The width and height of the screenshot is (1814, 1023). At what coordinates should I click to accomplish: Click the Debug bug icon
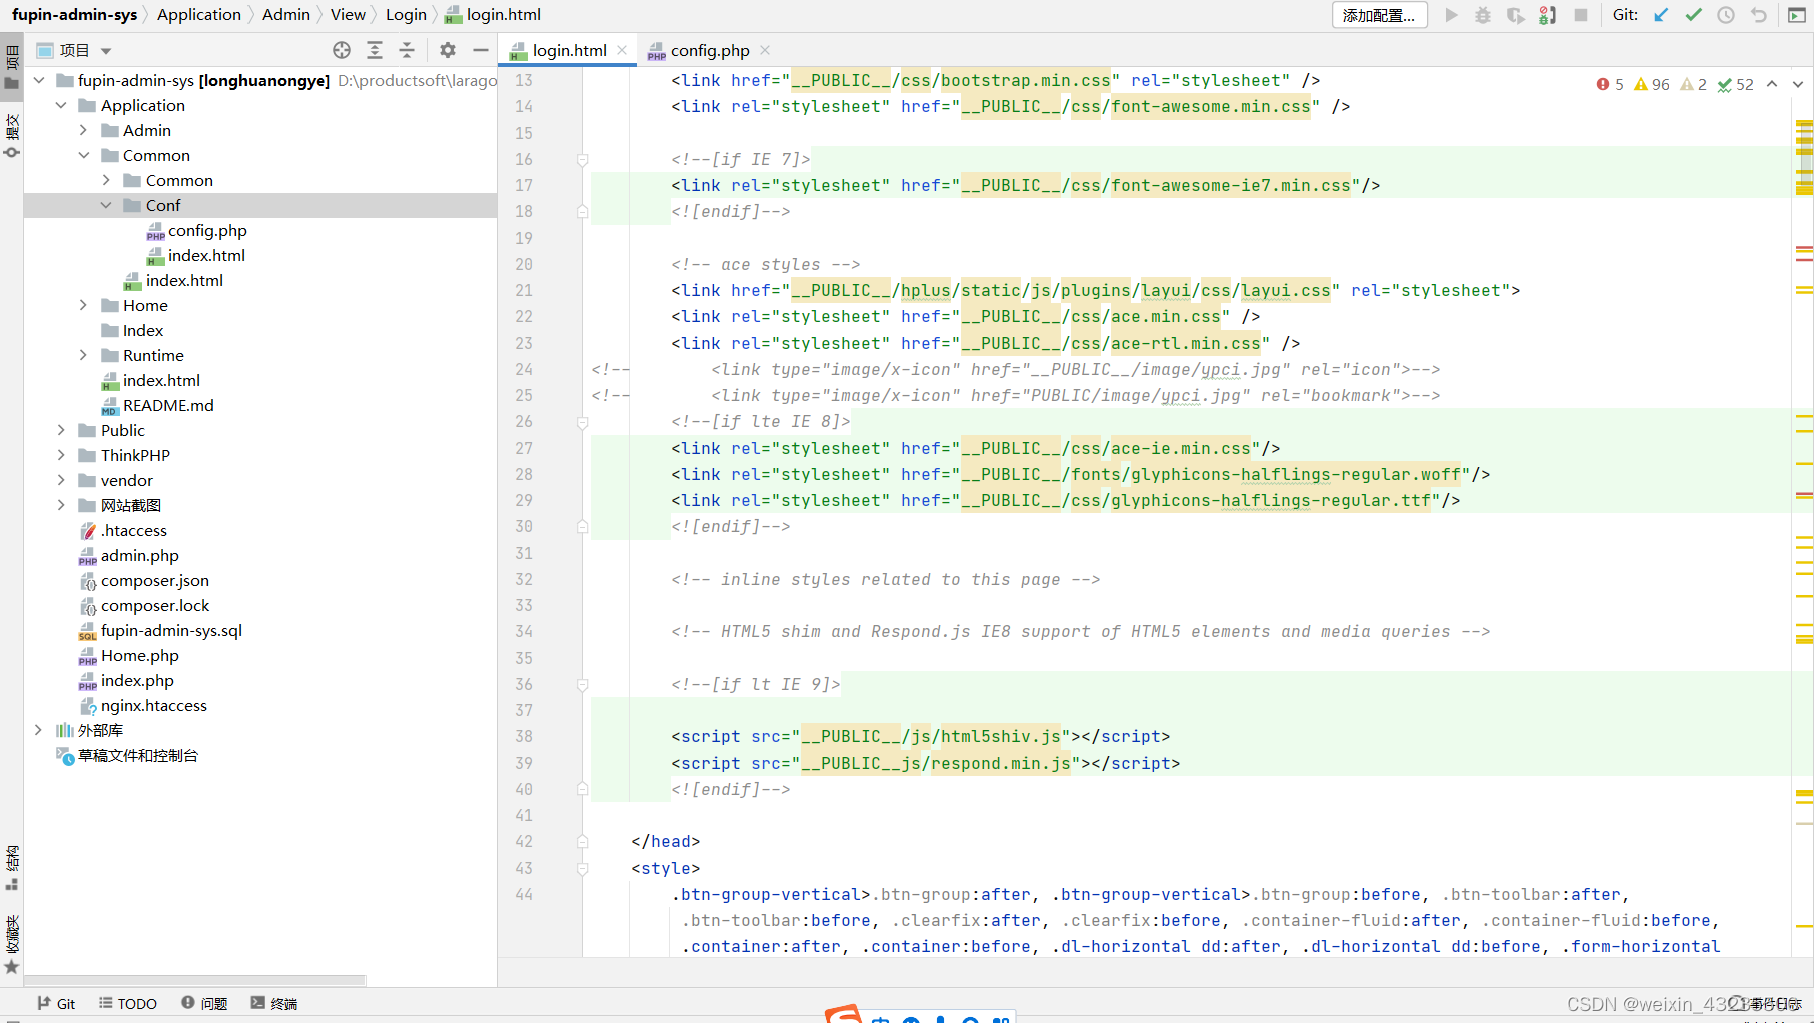(1483, 15)
